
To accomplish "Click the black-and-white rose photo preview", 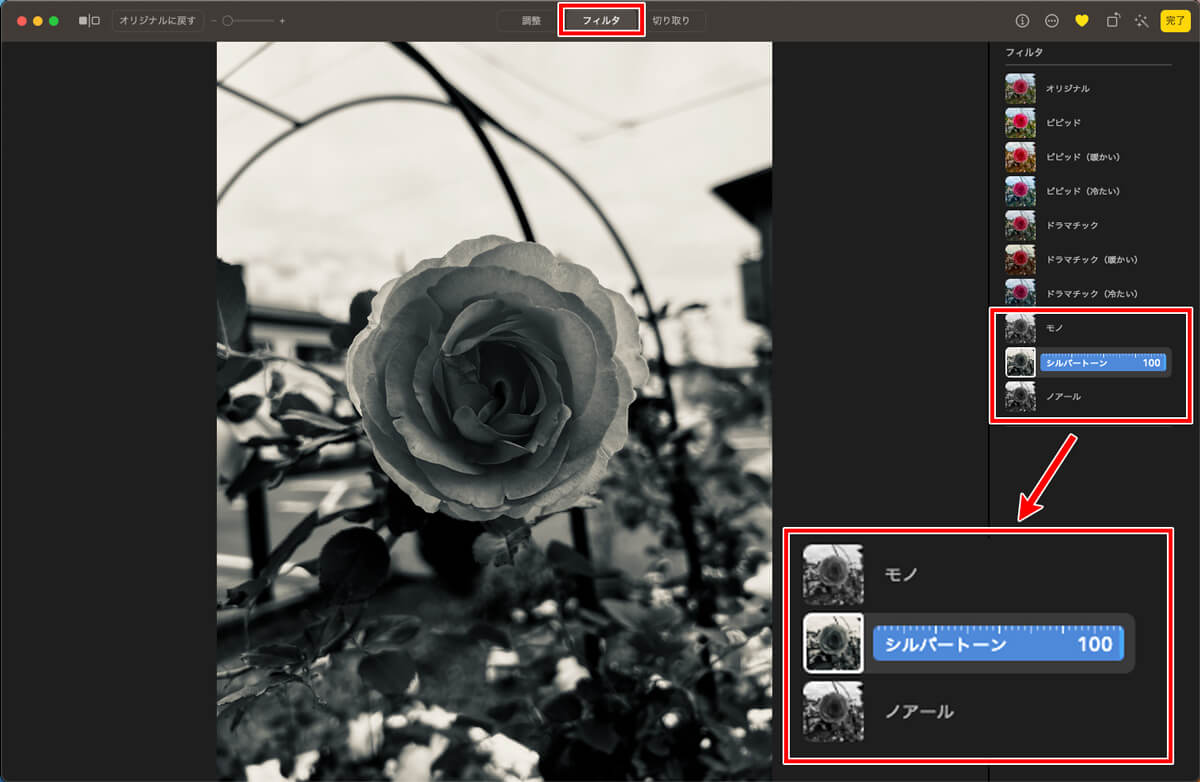I will click(x=494, y=411).
